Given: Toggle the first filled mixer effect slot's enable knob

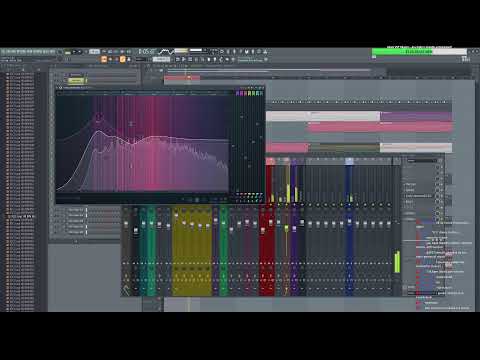Looking at the screenshot, I should pyautogui.click(x=438, y=184).
